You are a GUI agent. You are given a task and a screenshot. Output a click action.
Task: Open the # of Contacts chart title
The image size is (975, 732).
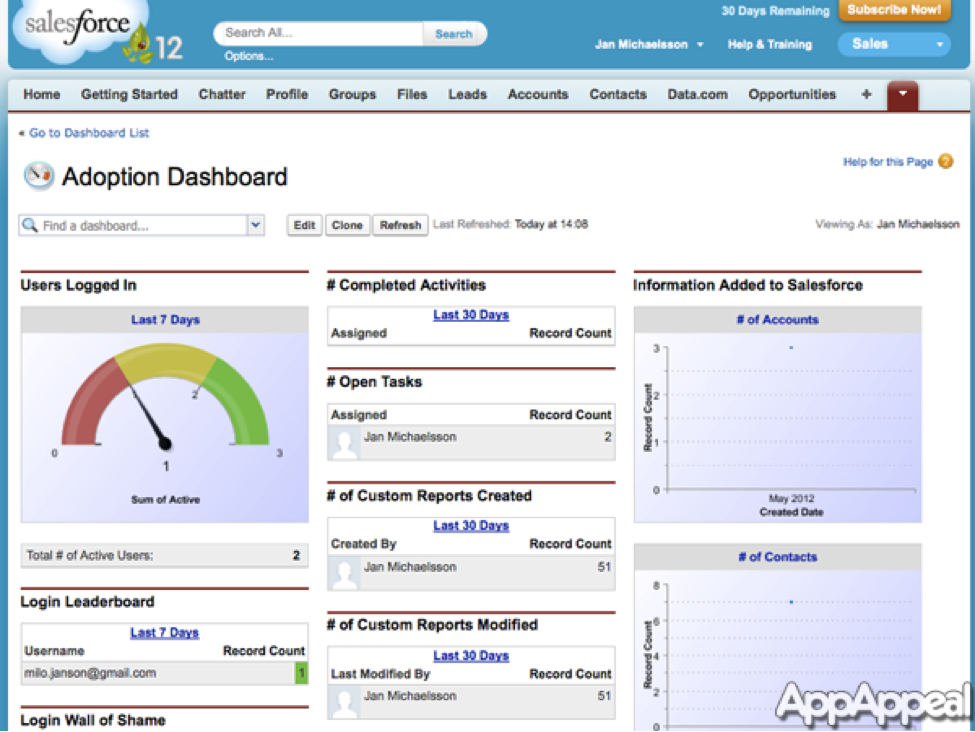pos(777,557)
